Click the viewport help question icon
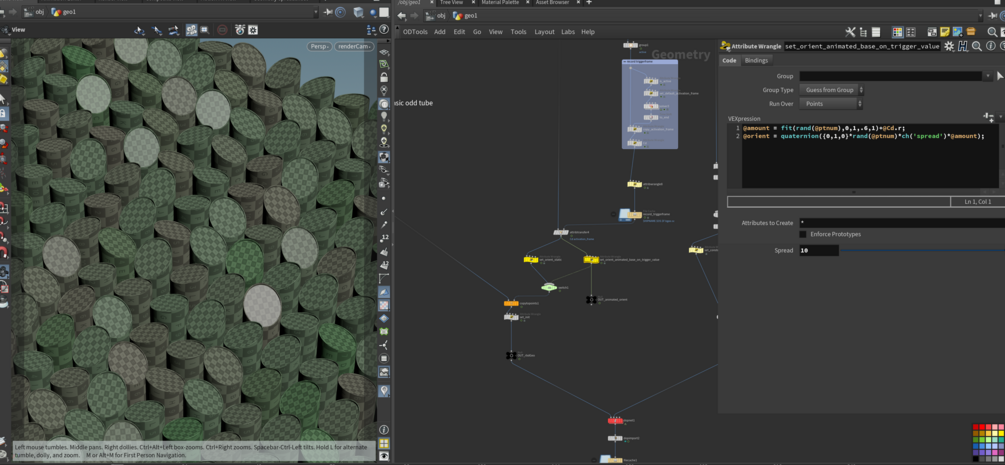This screenshot has width=1005, height=465. coord(384,30)
